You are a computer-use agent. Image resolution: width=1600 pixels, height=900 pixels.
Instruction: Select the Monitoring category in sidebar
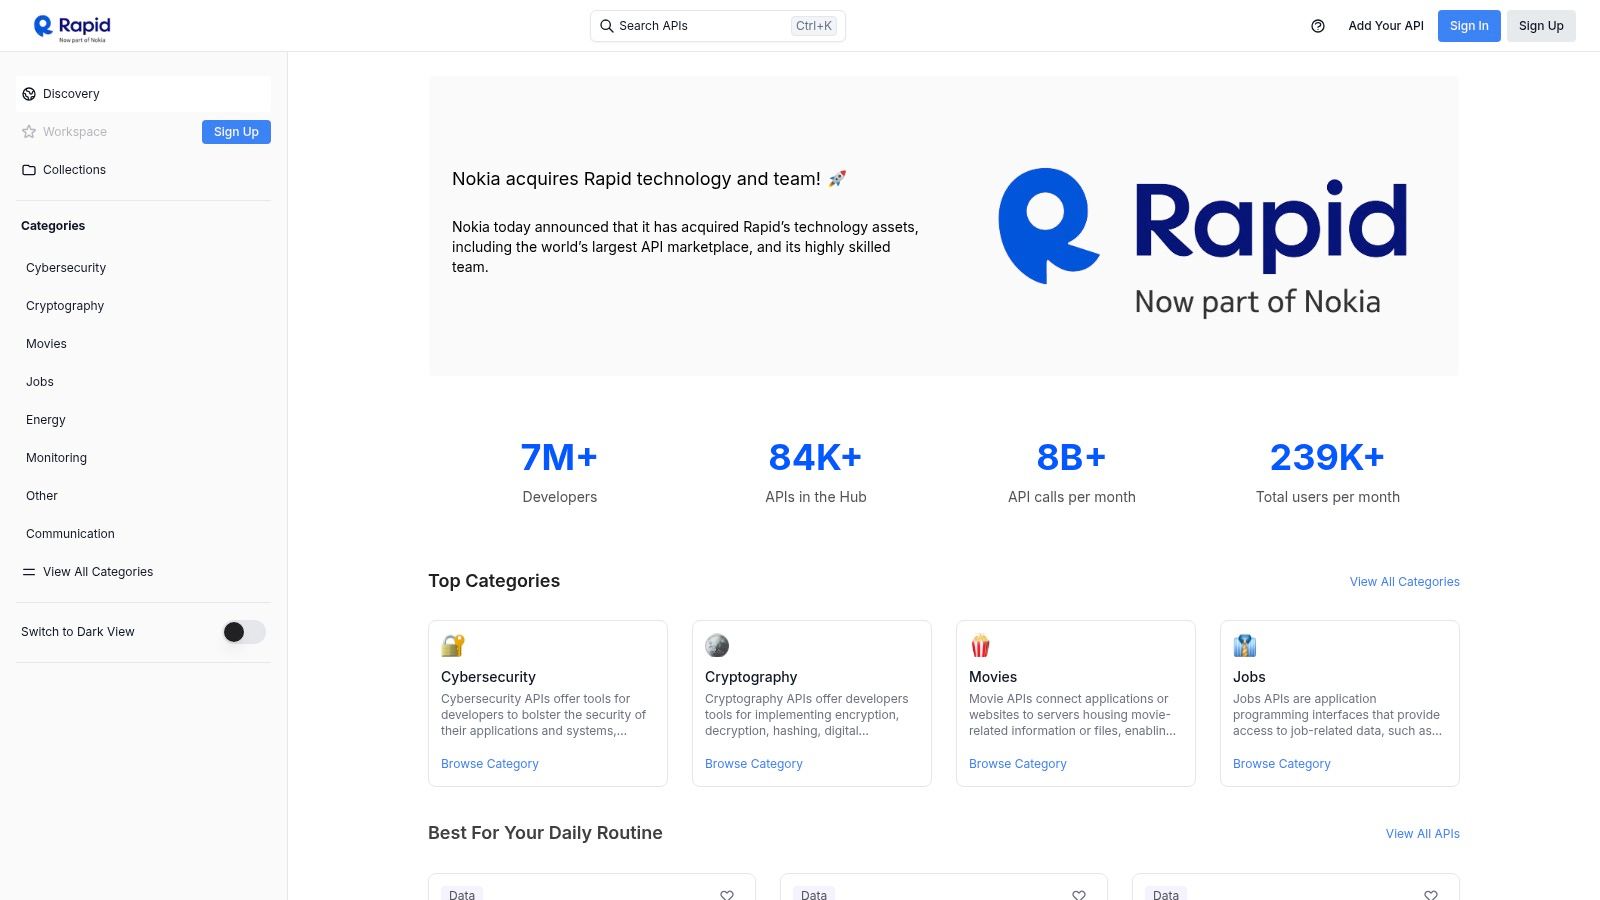coord(56,457)
